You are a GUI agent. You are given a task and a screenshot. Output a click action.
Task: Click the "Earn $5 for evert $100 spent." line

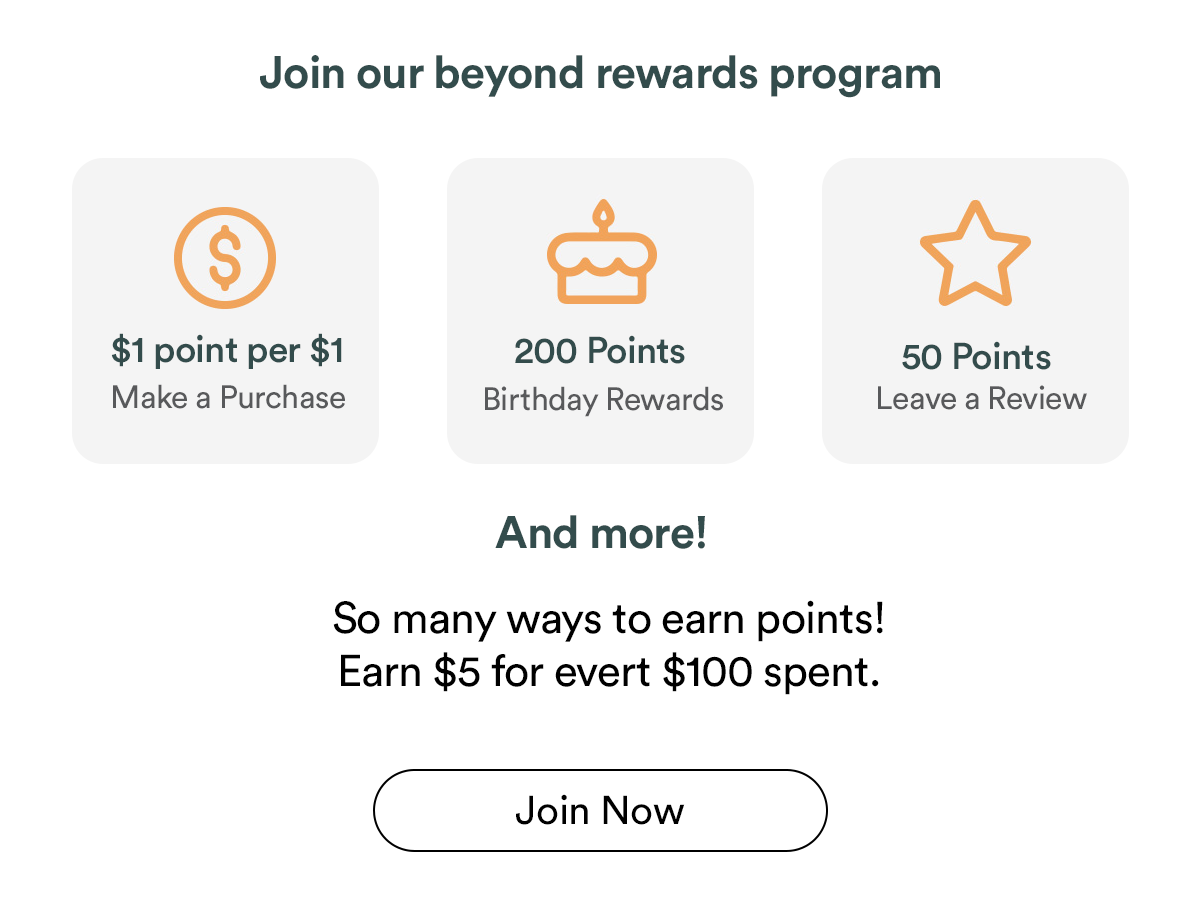click(x=609, y=672)
